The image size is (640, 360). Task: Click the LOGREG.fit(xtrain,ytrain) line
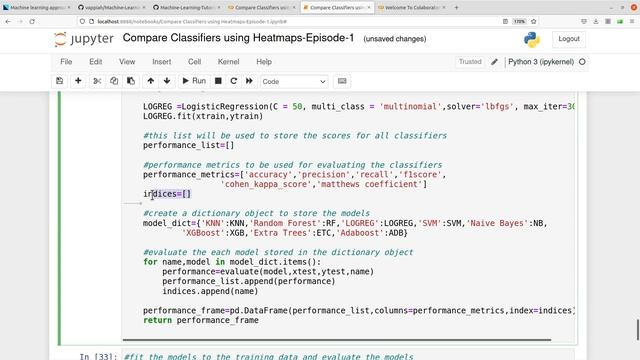coord(203,116)
